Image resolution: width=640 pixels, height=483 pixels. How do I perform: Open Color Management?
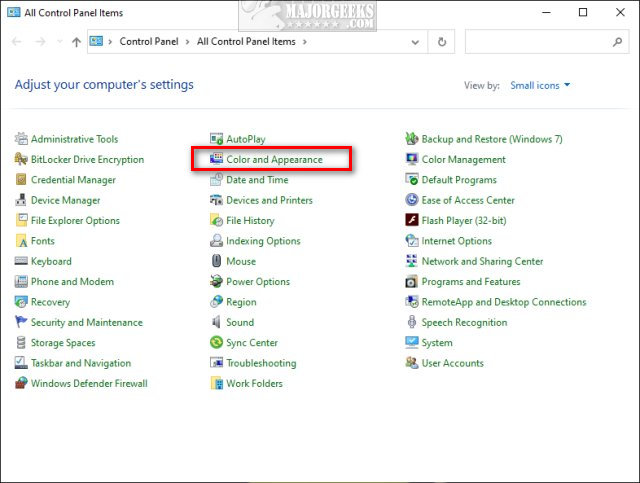pyautogui.click(x=463, y=160)
